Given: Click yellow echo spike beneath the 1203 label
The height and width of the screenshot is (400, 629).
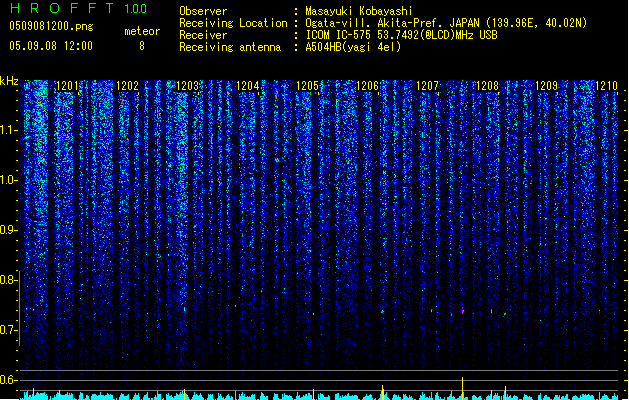Looking at the screenshot, I should click(x=184, y=394).
